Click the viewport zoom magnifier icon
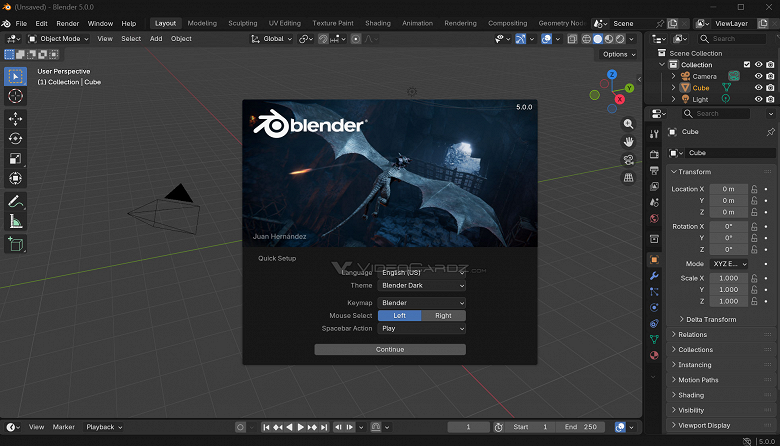The height and width of the screenshot is (446, 780). 628,124
